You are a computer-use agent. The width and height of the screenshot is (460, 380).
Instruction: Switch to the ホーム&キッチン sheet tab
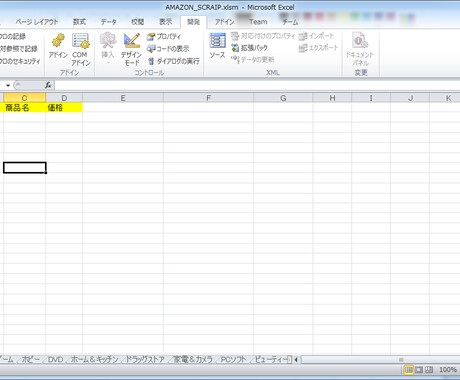(x=95, y=360)
